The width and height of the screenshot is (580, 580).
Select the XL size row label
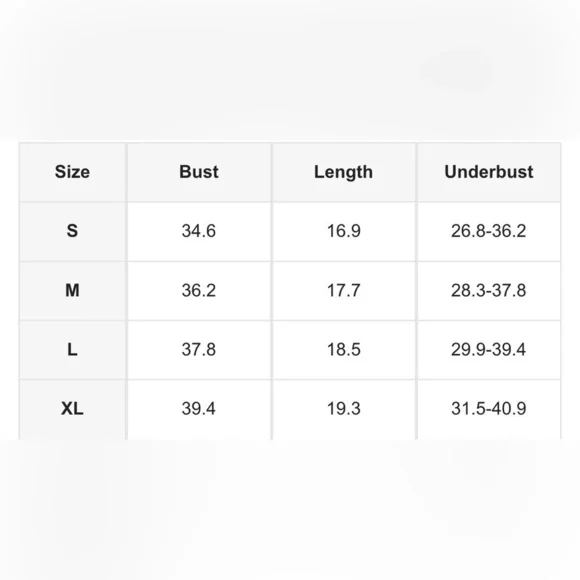72,408
